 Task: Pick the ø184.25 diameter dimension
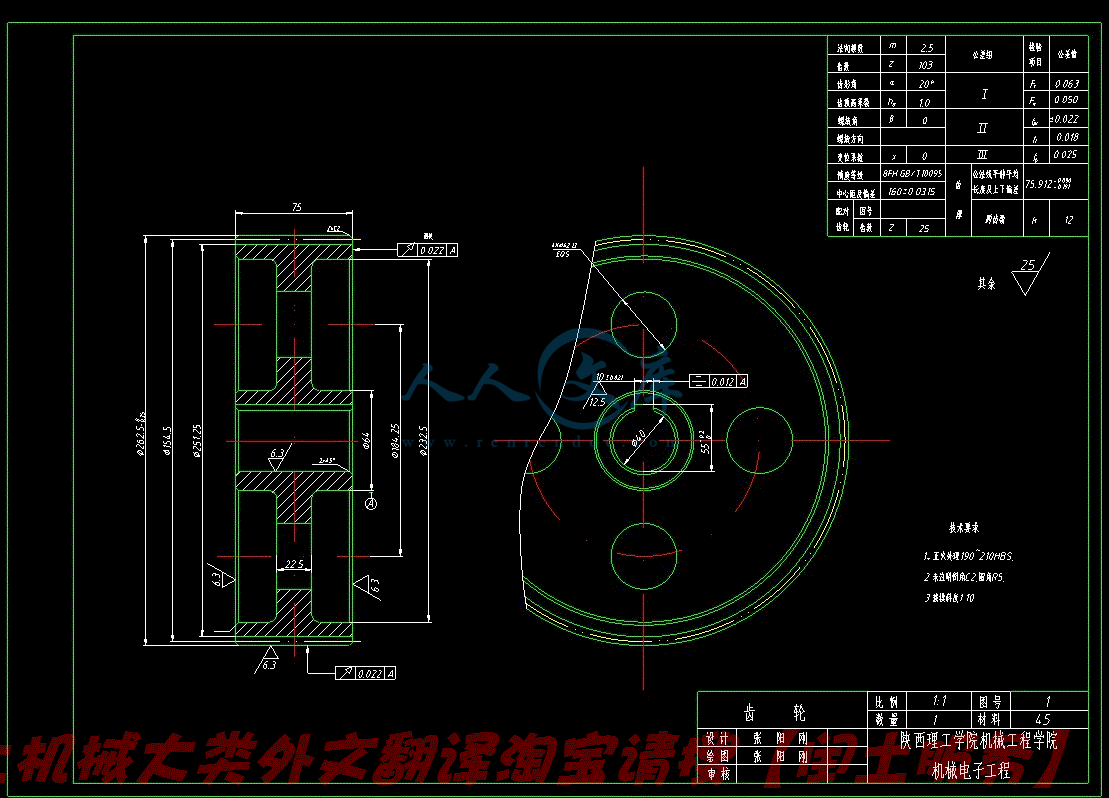(395, 440)
